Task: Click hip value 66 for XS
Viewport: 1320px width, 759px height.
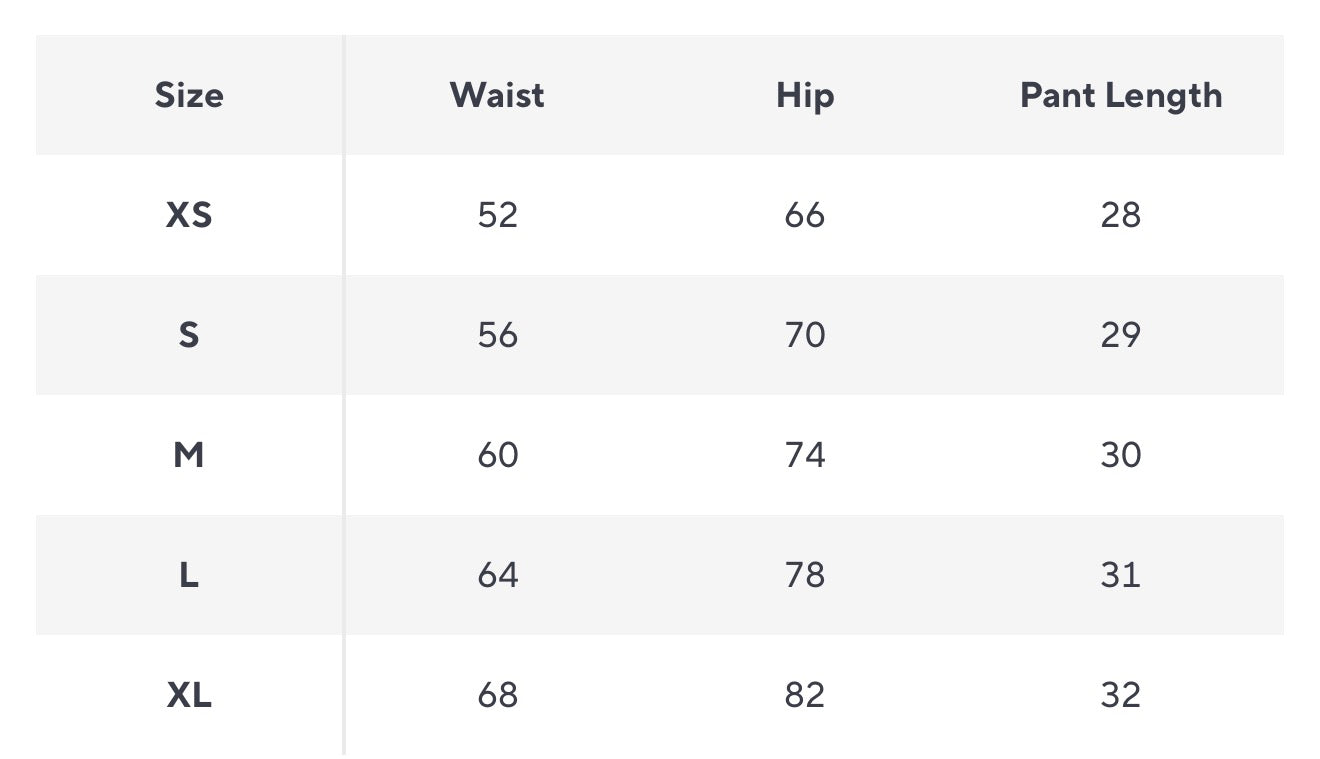Action: (805, 215)
